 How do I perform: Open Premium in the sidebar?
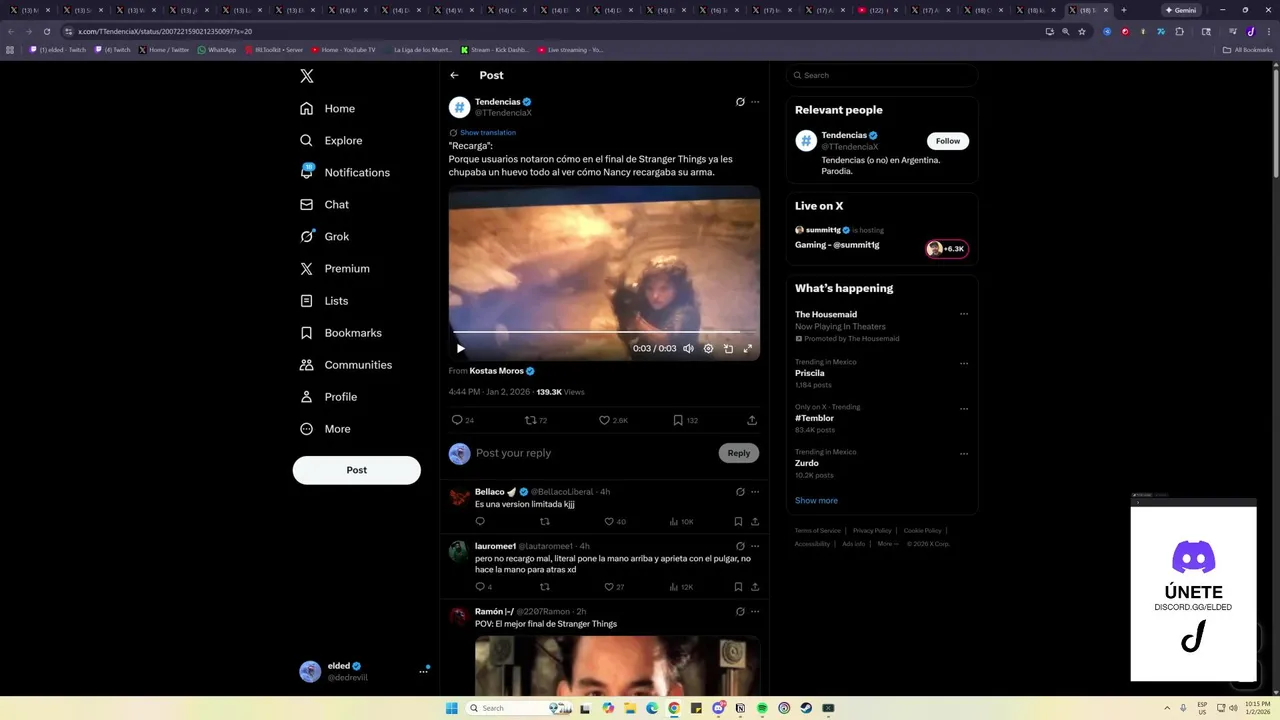(x=335, y=268)
